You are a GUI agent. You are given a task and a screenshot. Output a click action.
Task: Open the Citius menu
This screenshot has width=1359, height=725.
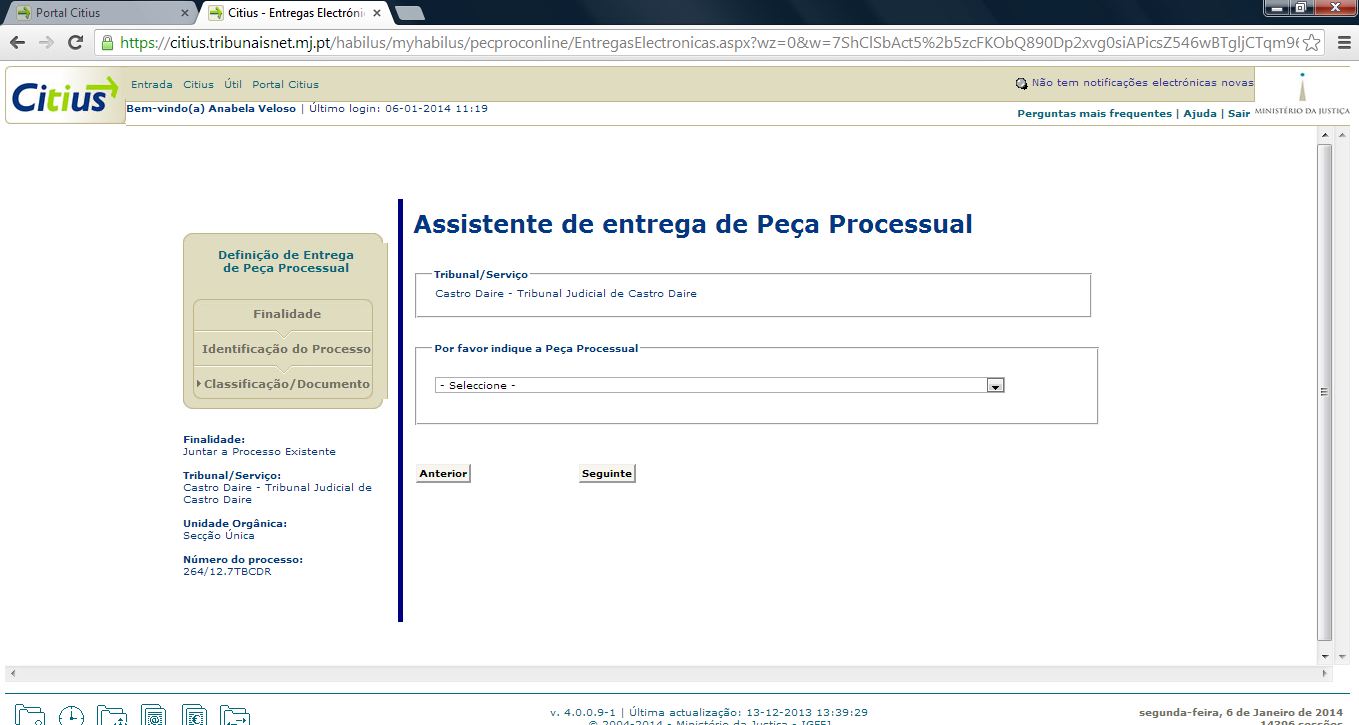pos(198,85)
